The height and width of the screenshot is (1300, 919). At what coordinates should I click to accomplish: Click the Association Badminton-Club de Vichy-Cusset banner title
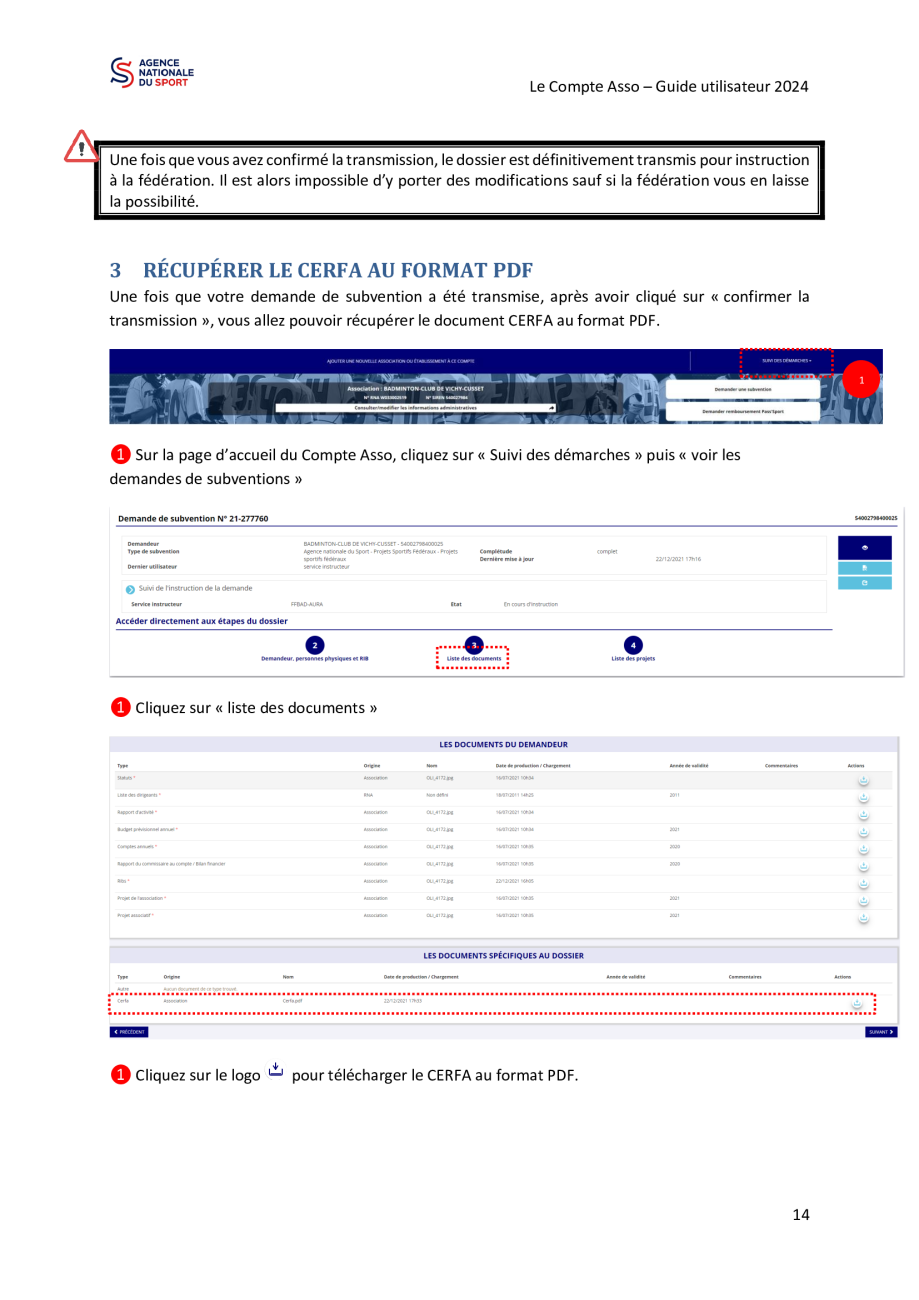[416, 388]
